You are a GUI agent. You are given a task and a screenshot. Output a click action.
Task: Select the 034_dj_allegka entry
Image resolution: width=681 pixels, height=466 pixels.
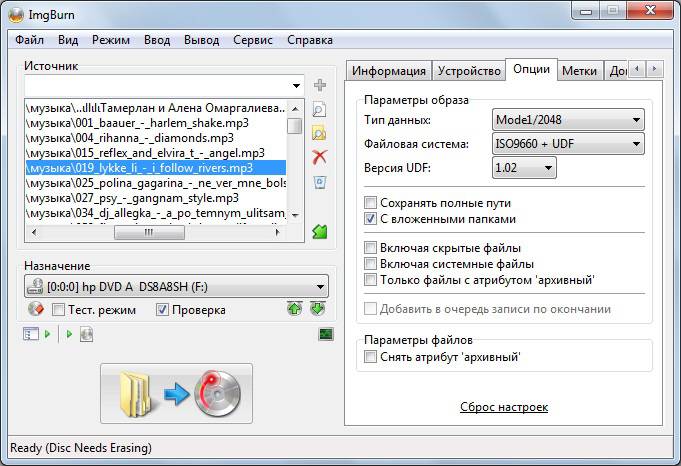pos(155,213)
